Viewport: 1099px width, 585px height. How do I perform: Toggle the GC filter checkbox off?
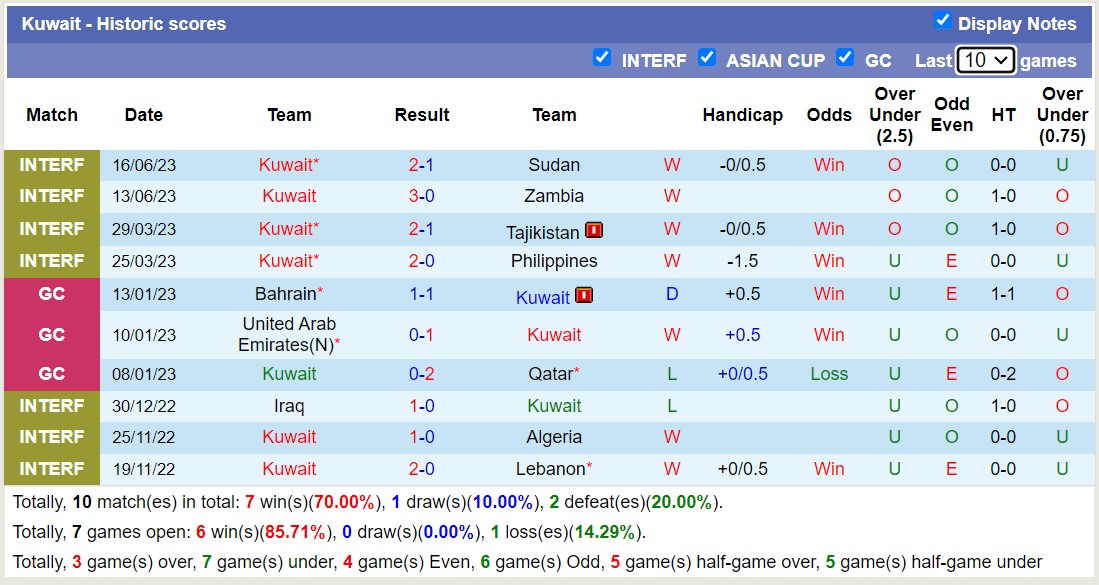click(845, 59)
